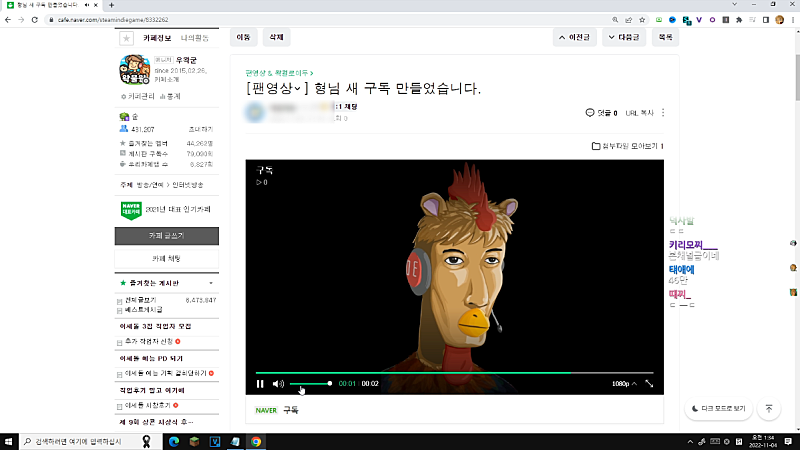Pause the video with the pause button

260,384
